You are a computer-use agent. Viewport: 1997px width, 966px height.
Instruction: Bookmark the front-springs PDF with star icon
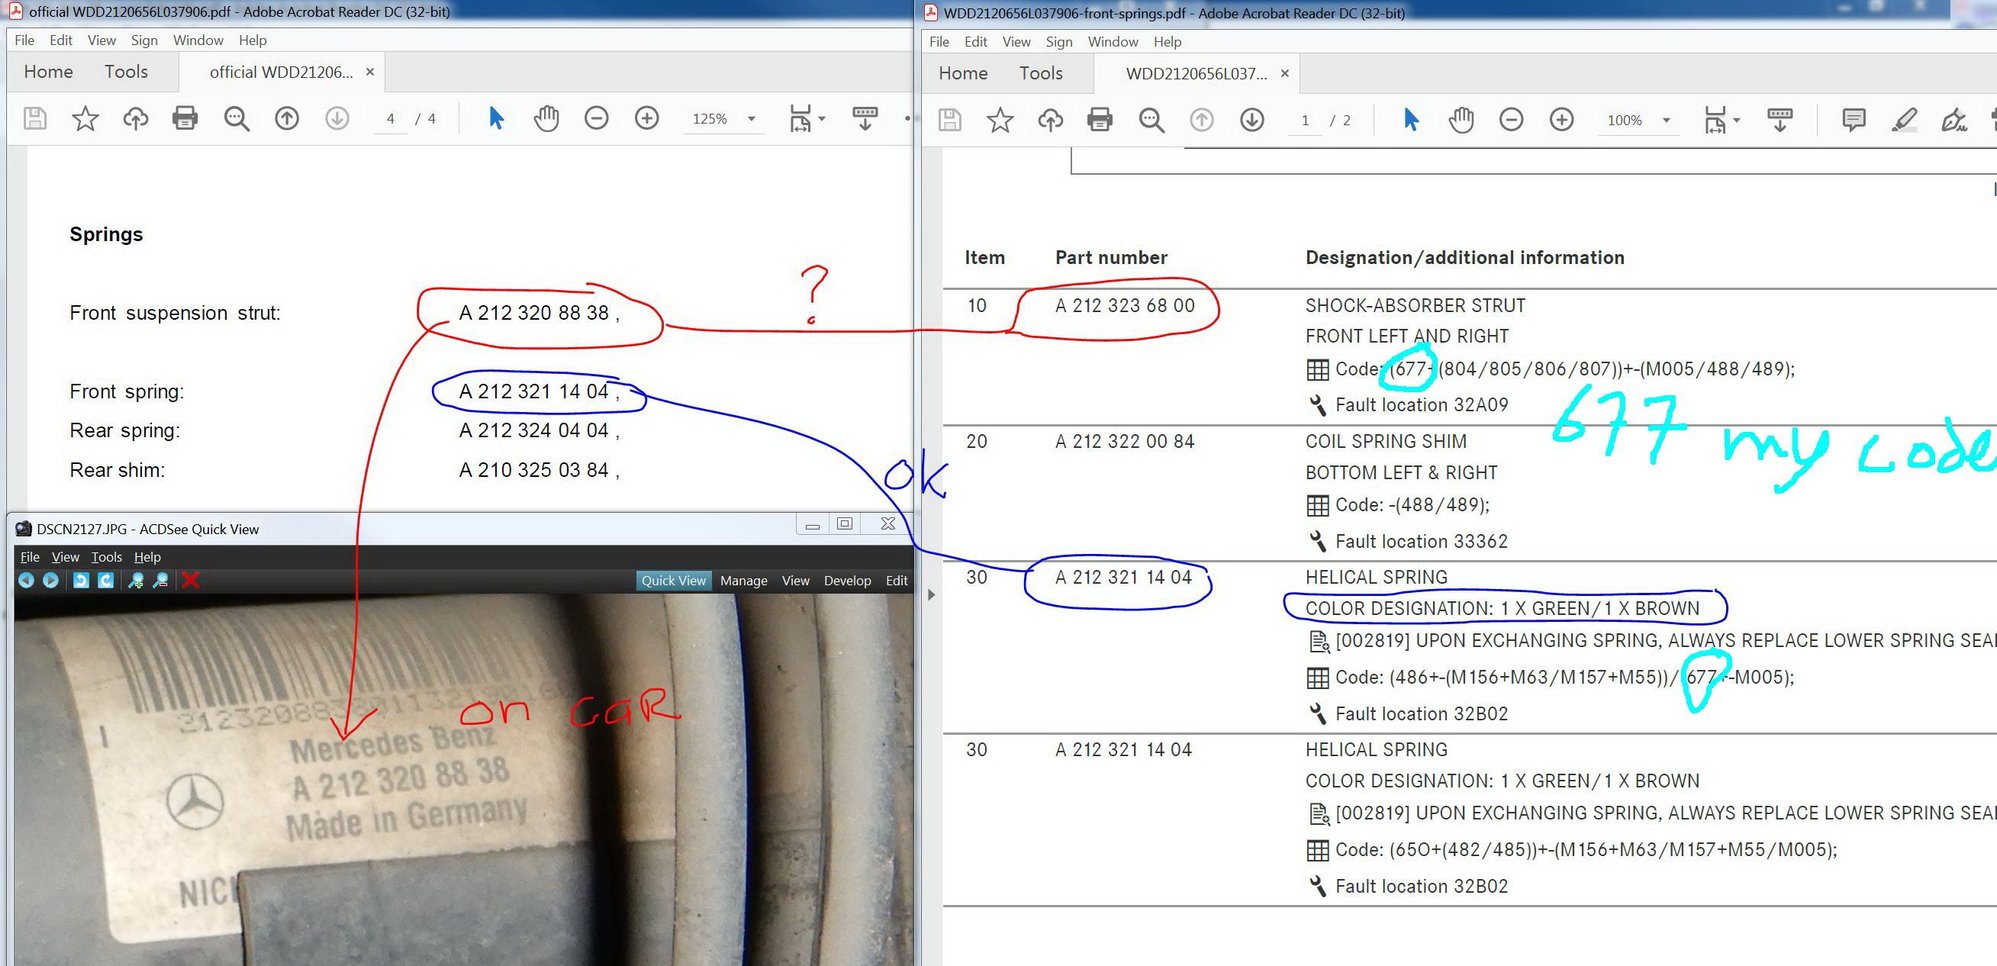point(1000,121)
